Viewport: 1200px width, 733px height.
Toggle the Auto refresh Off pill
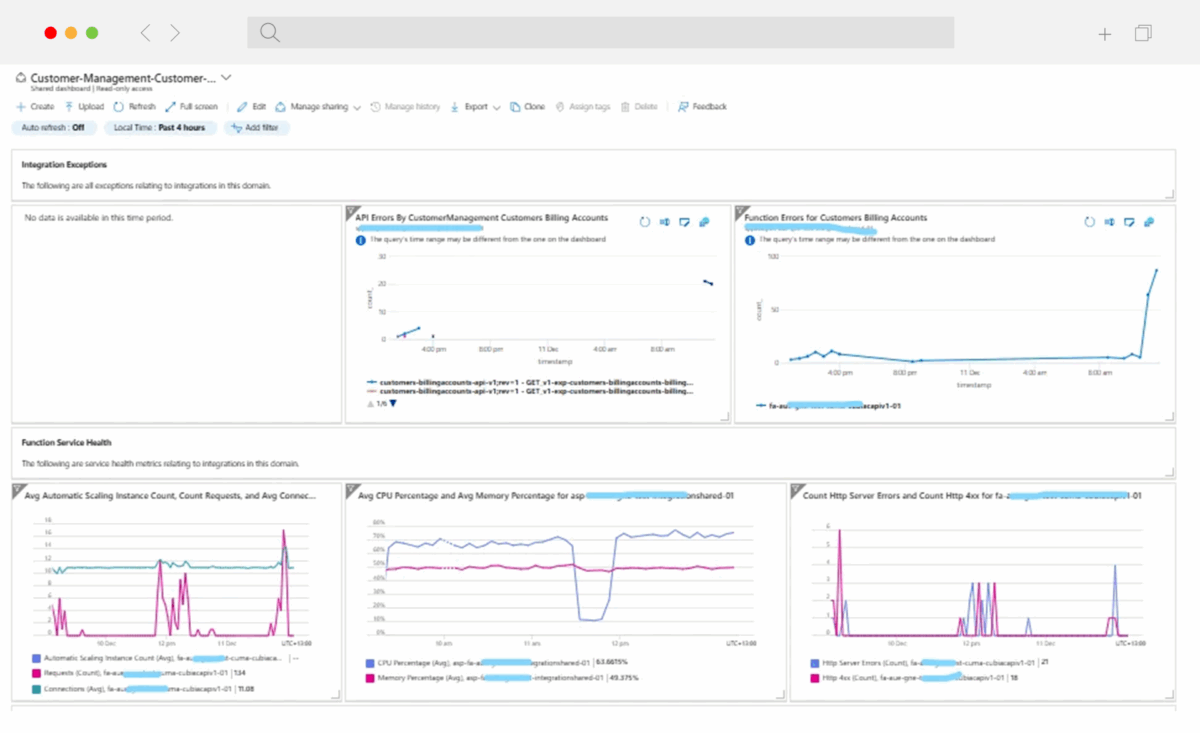coord(55,128)
